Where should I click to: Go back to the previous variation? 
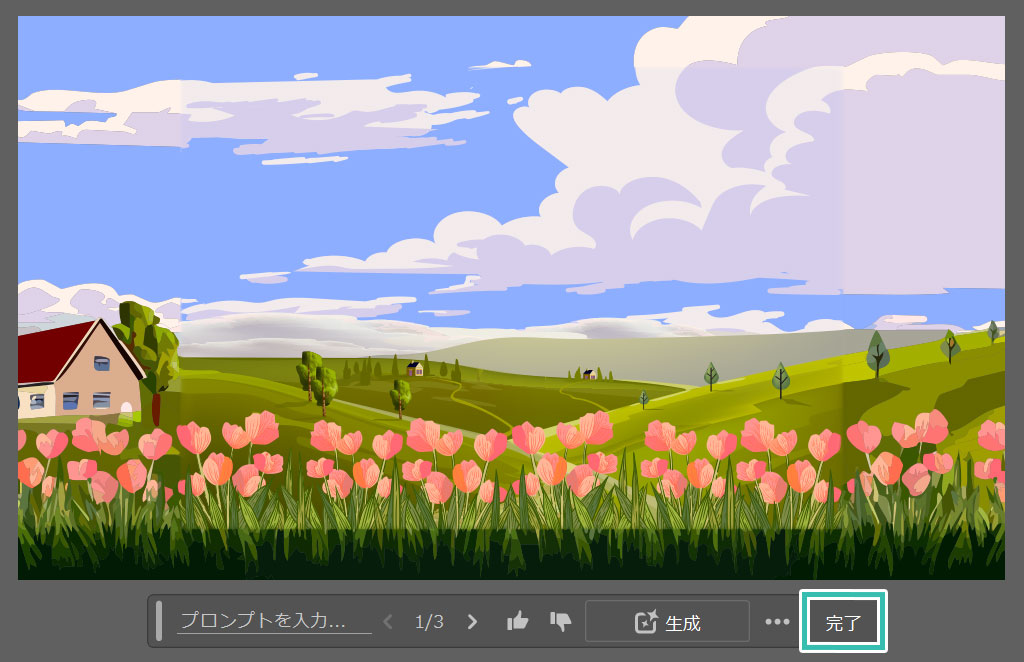tap(389, 622)
